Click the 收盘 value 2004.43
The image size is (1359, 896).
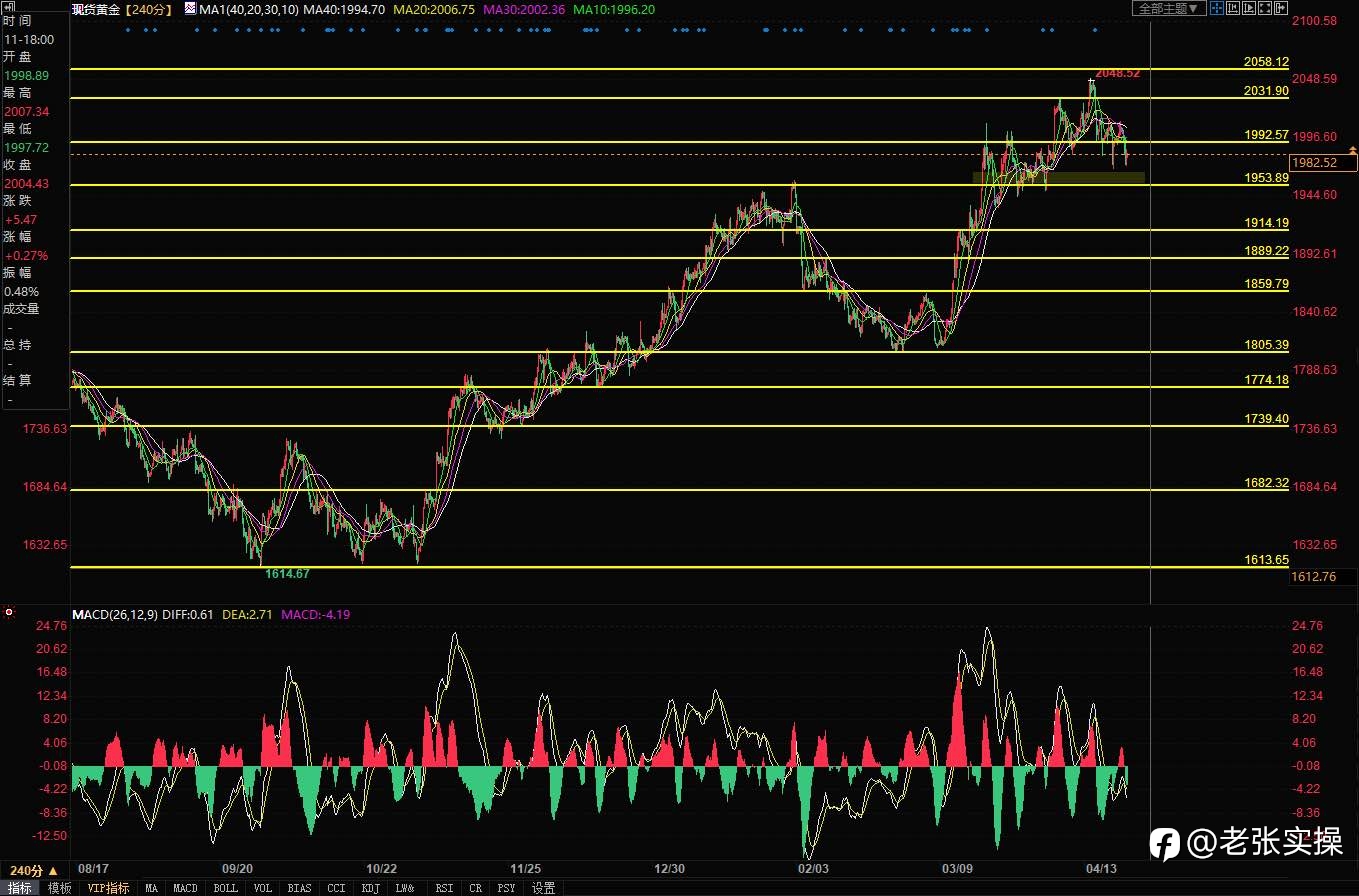[x=26, y=184]
